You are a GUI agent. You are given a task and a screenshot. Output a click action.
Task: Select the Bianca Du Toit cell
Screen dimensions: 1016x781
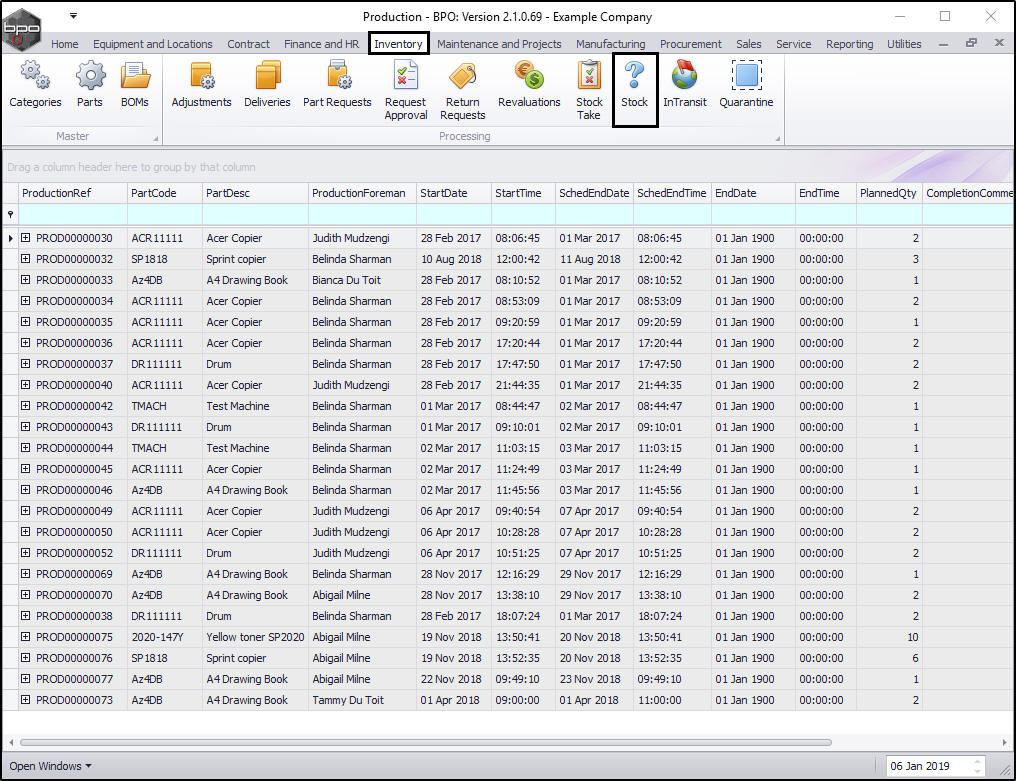click(362, 280)
